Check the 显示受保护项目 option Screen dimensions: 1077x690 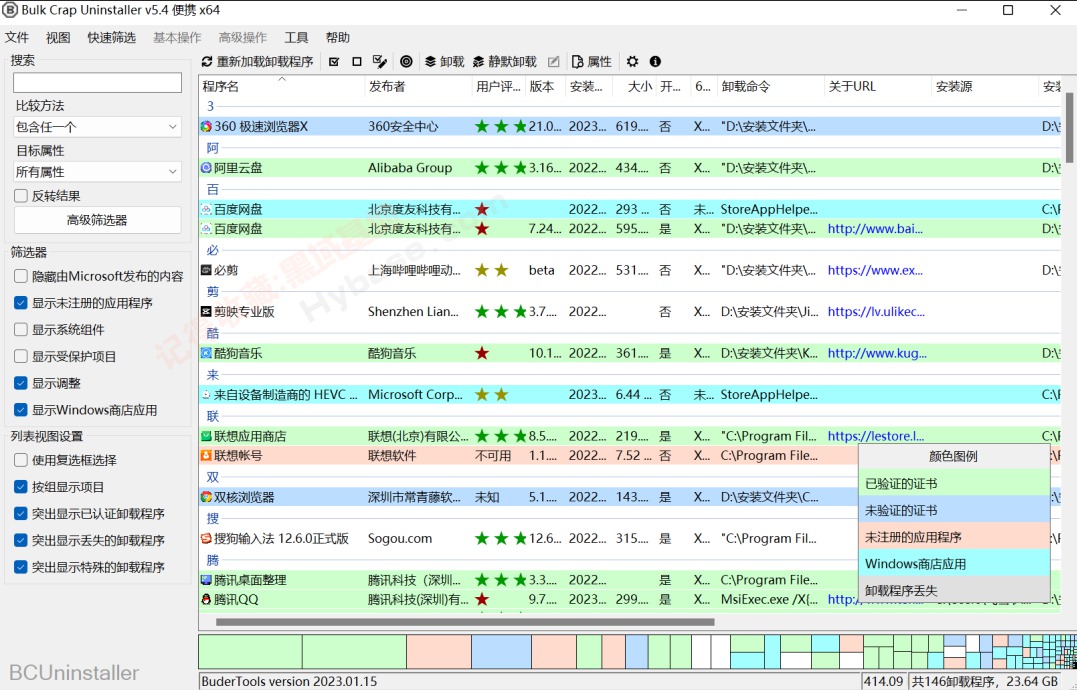point(21,356)
